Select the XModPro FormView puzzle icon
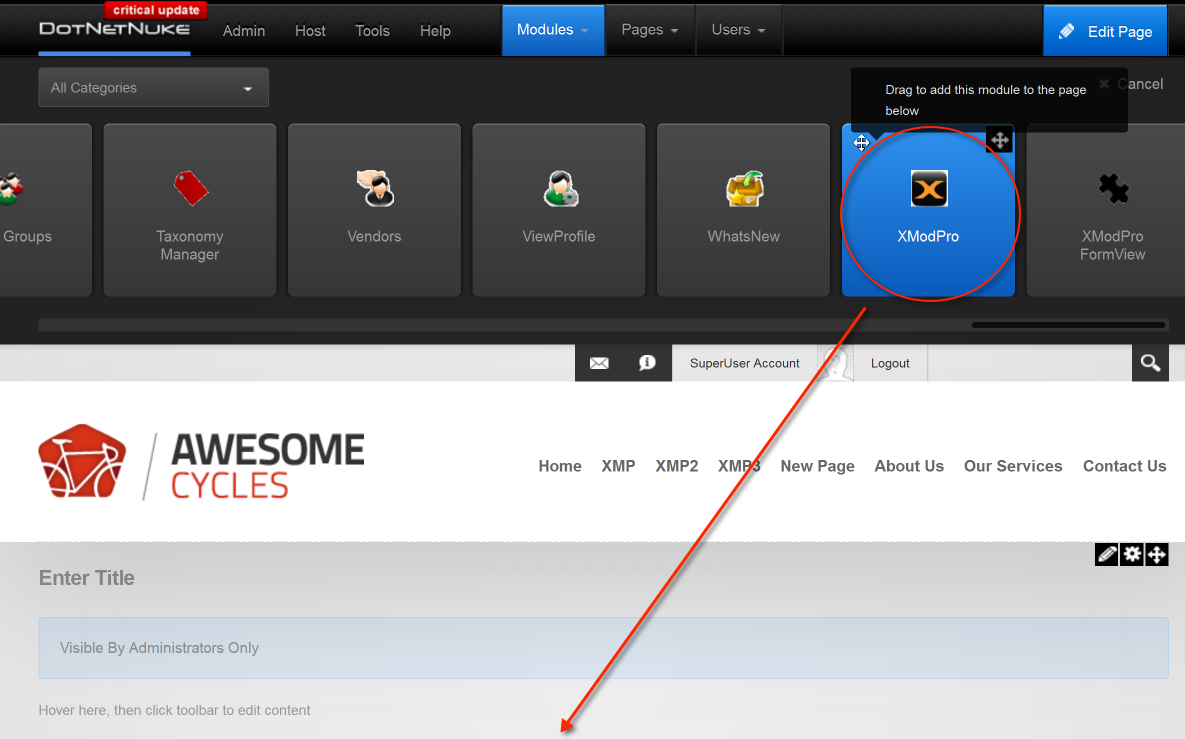This screenshot has width=1185, height=739. pyautogui.click(x=1113, y=188)
